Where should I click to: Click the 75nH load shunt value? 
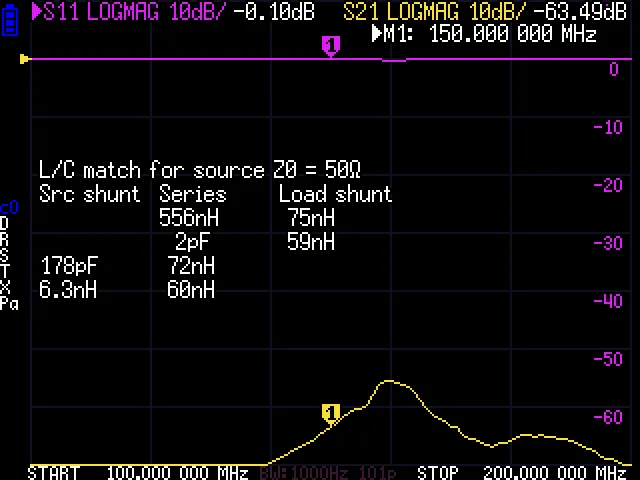[311, 218]
